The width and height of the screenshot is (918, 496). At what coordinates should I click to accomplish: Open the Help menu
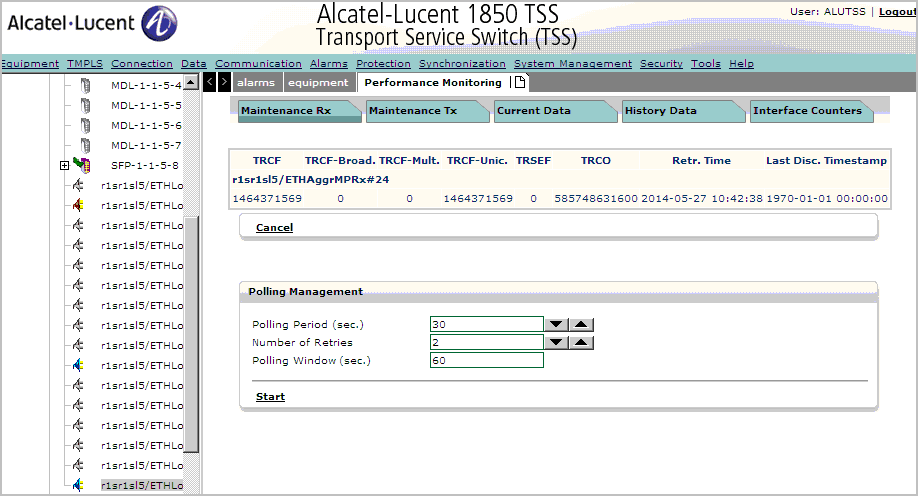coord(741,63)
